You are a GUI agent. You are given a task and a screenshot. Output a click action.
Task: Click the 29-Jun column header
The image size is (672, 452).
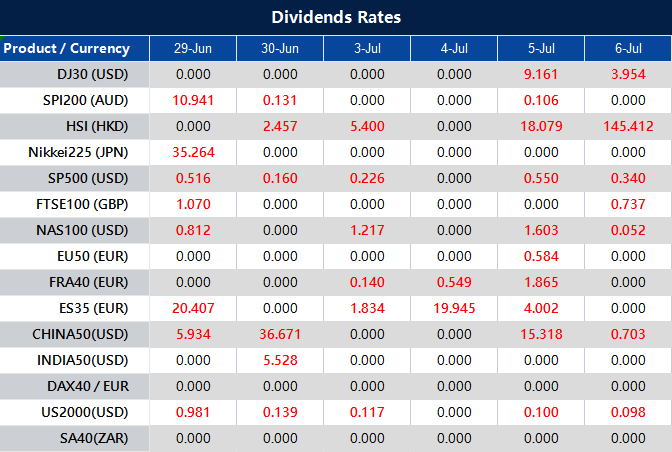tap(193, 48)
